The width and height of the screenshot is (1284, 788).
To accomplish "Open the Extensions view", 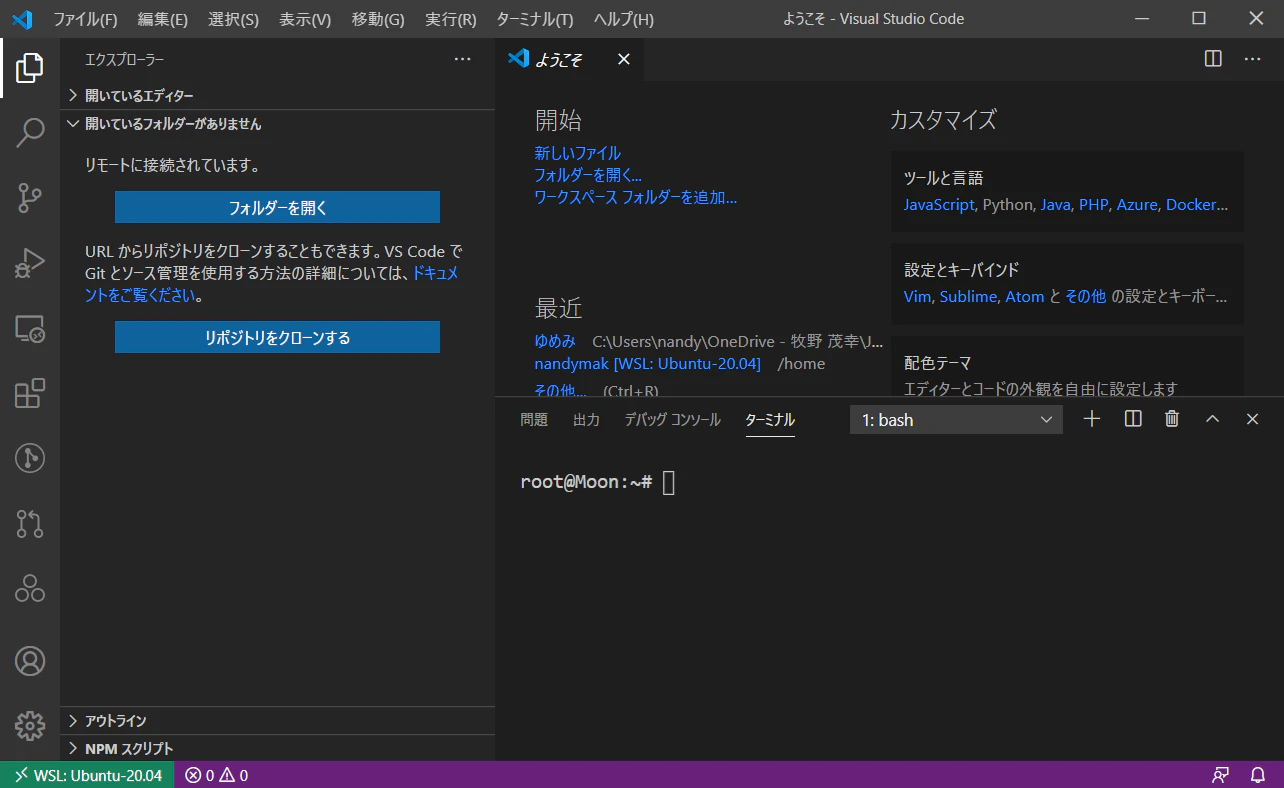I will (x=30, y=394).
